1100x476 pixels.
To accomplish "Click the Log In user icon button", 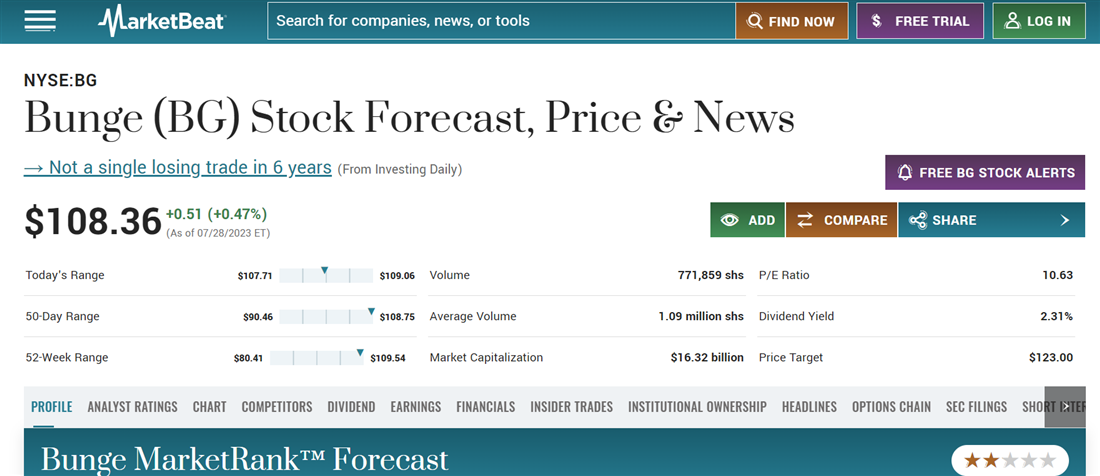I will pyautogui.click(x=1038, y=21).
